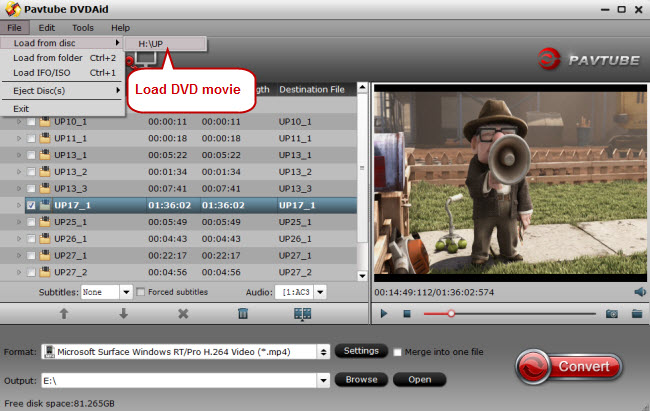Expand the UP26_1 tree row
The height and width of the screenshot is (411, 650).
coord(19,239)
